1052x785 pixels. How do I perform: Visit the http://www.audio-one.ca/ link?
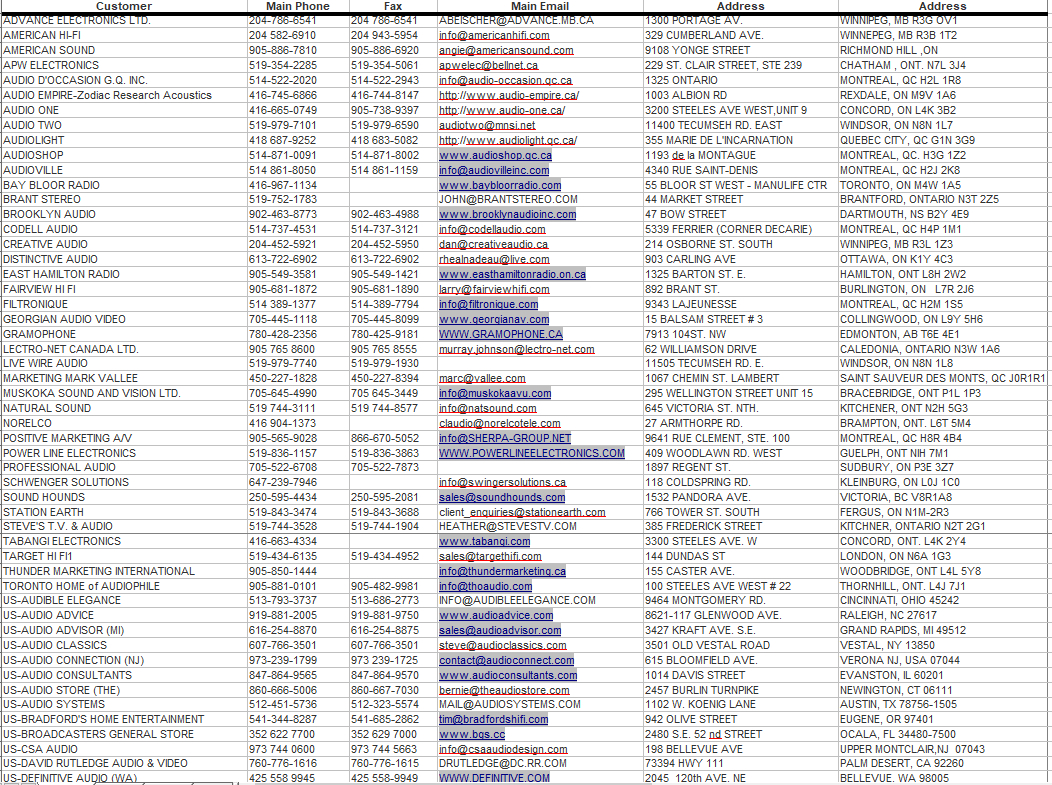502,110
